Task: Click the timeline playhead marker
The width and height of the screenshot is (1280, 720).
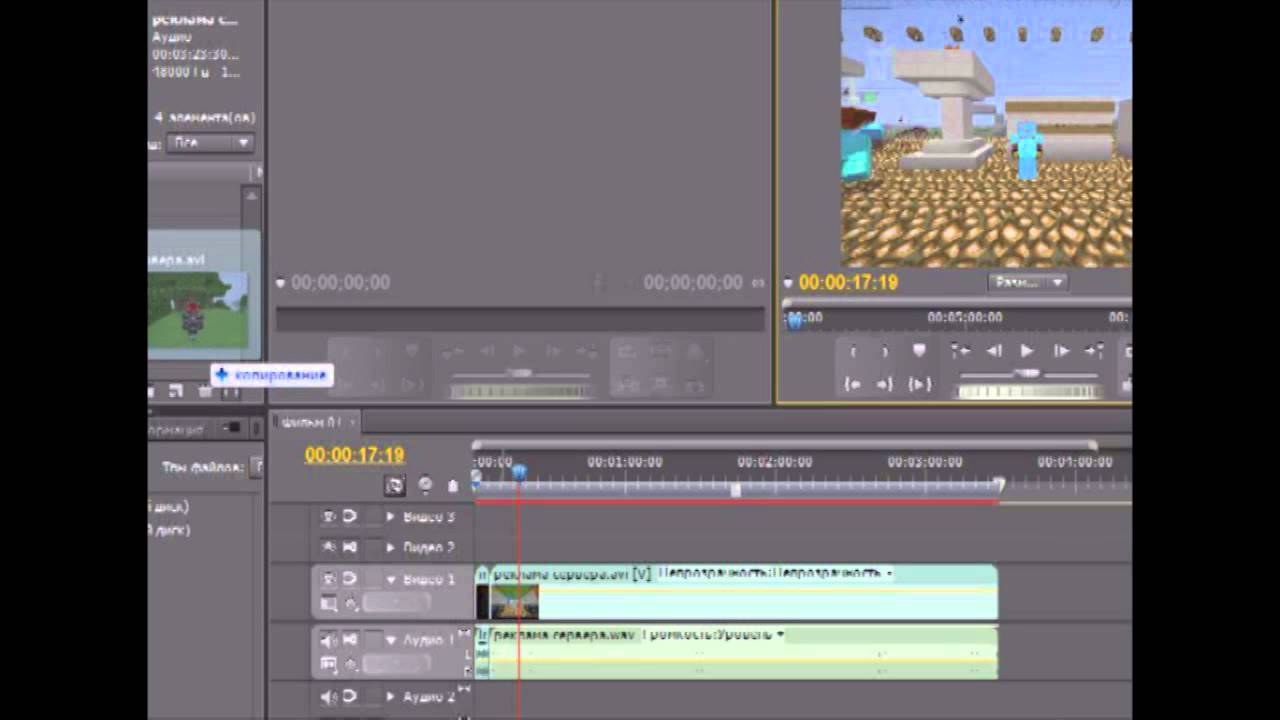Action: point(519,471)
